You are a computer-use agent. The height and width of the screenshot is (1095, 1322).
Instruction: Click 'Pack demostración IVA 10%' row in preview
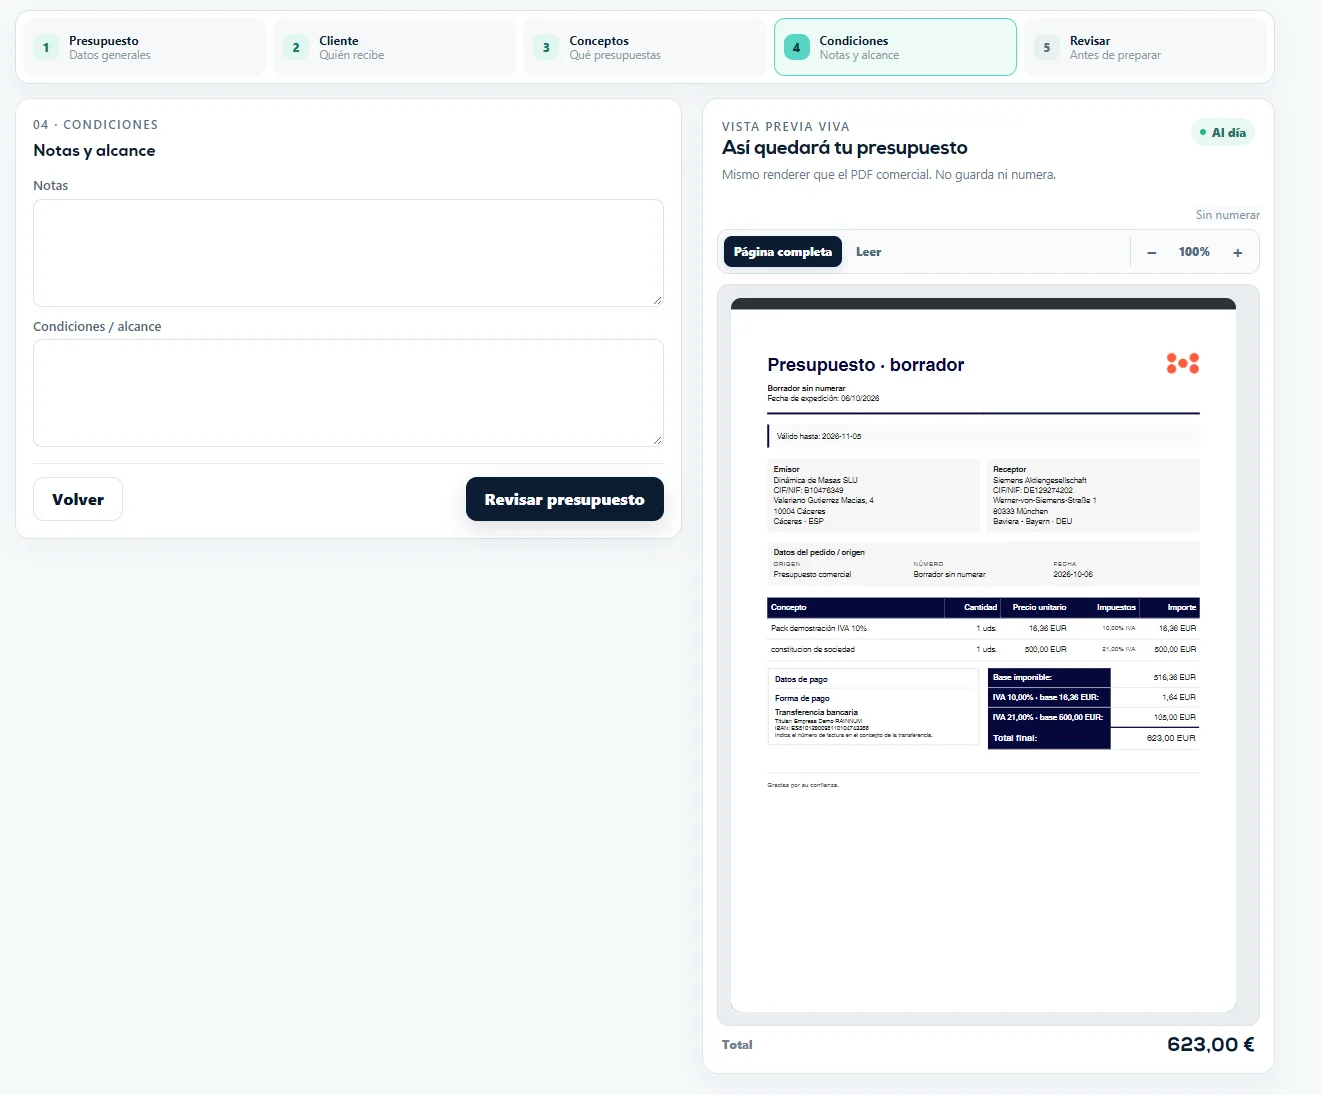tap(983, 629)
